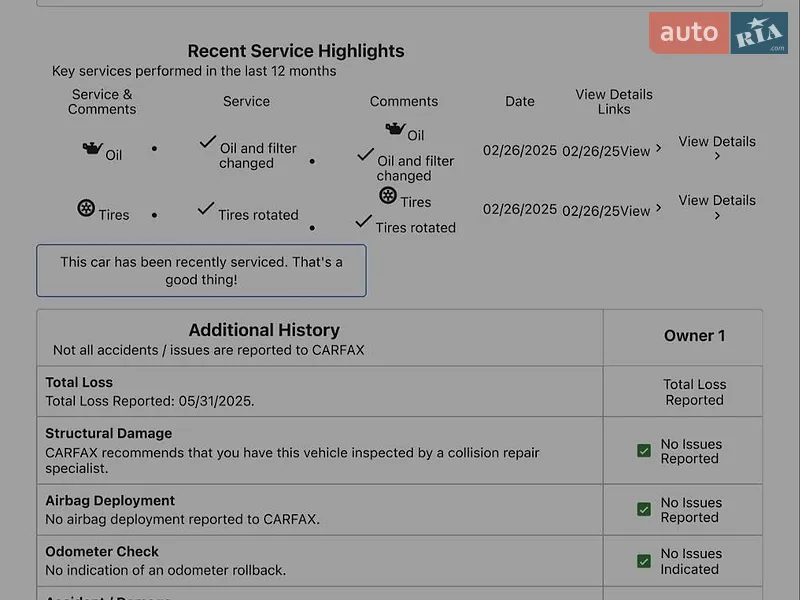Click 'No Issues Reported' for Structural Damage
Screen dimensions: 800x600
pos(691,451)
